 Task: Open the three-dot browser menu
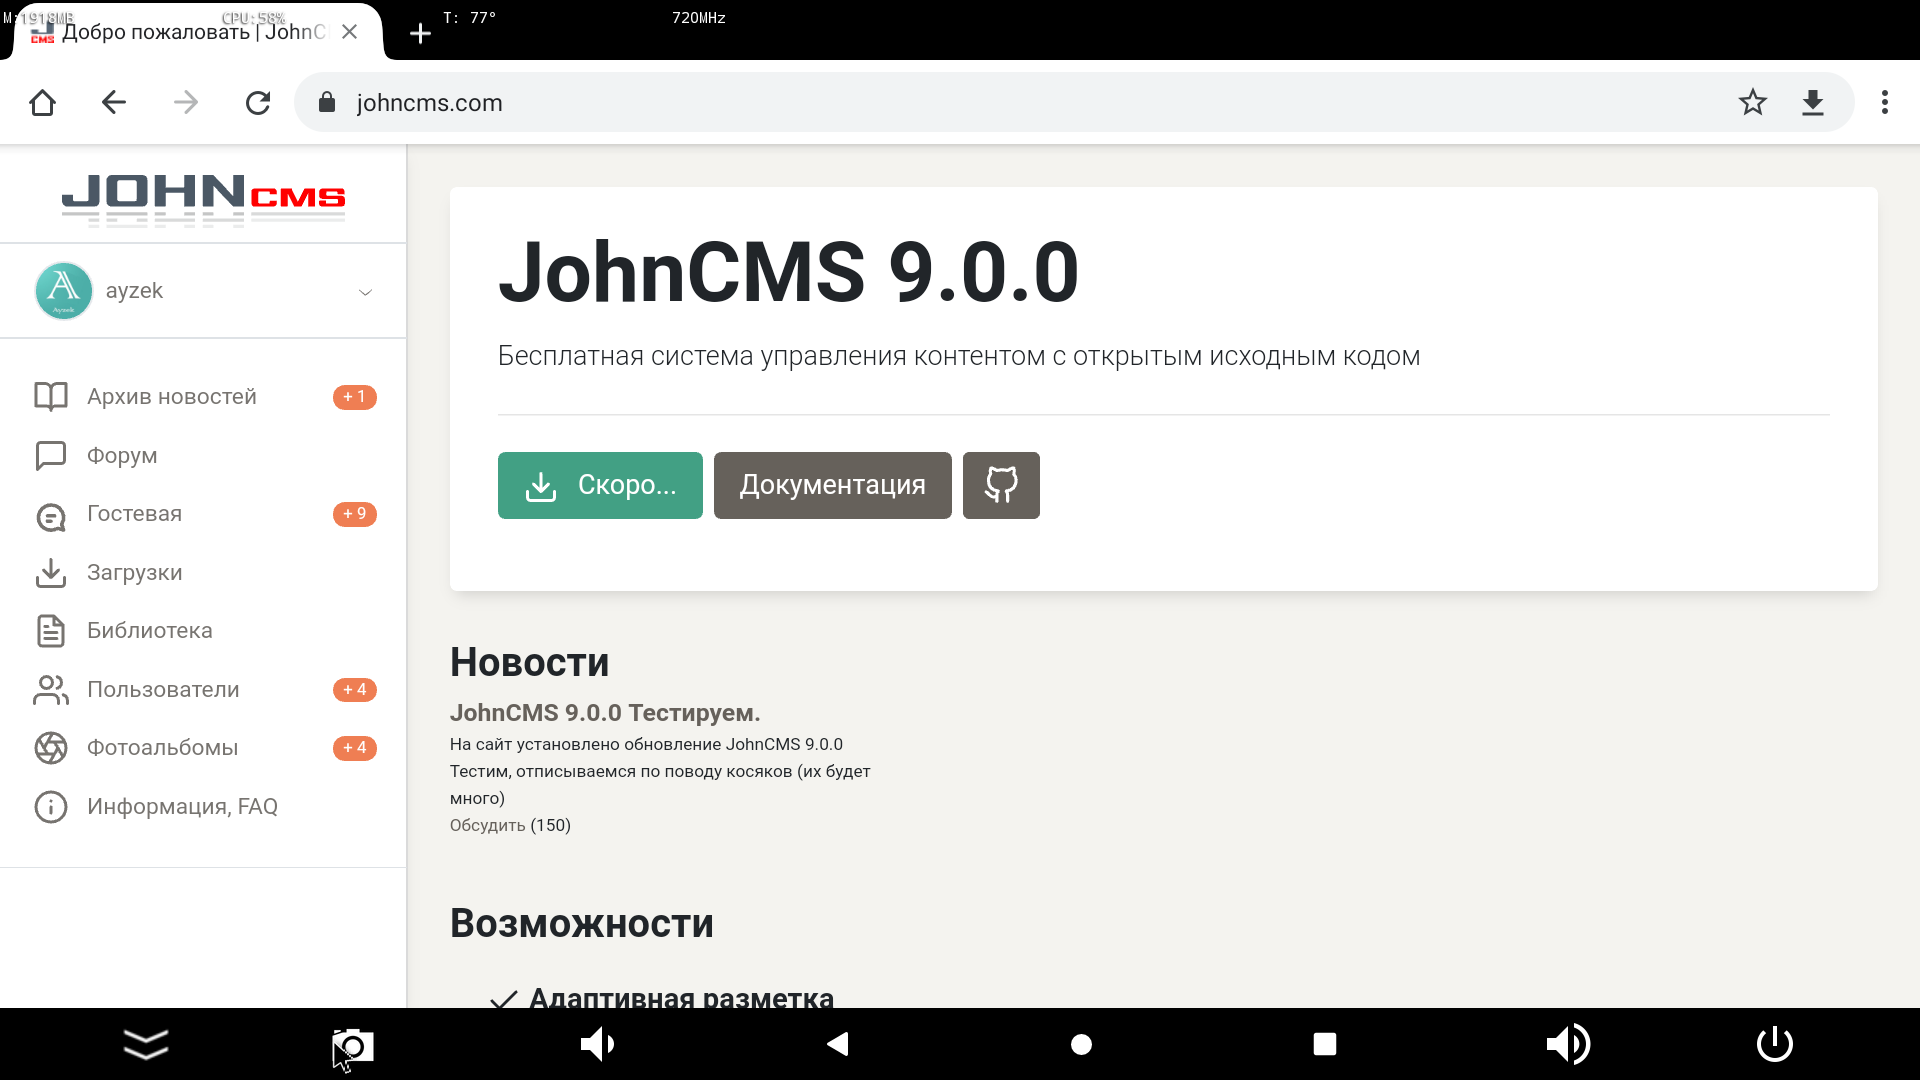coord(1884,102)
